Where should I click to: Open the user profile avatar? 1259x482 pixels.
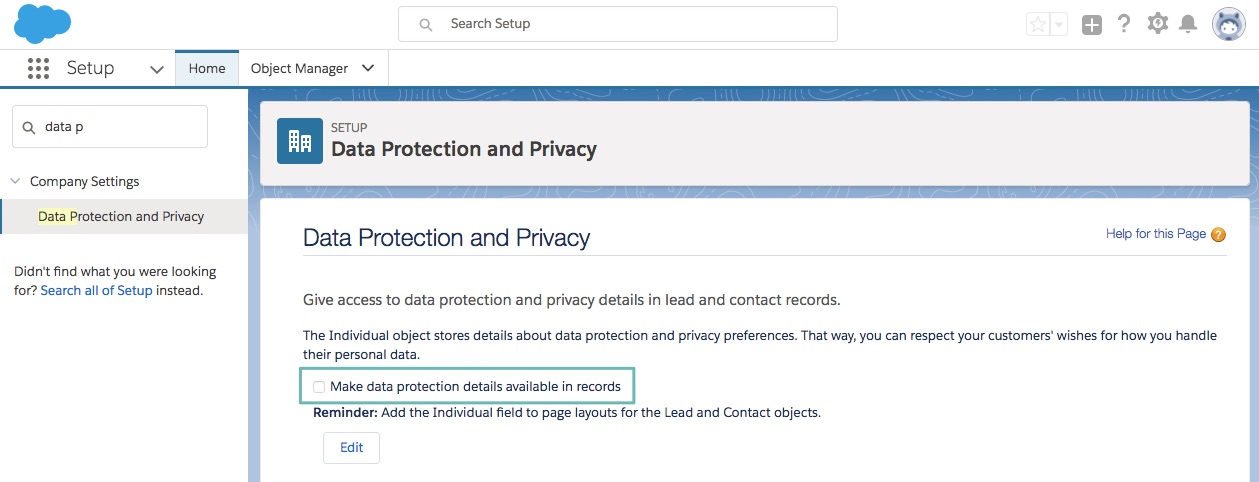[x=1228, y=24]
